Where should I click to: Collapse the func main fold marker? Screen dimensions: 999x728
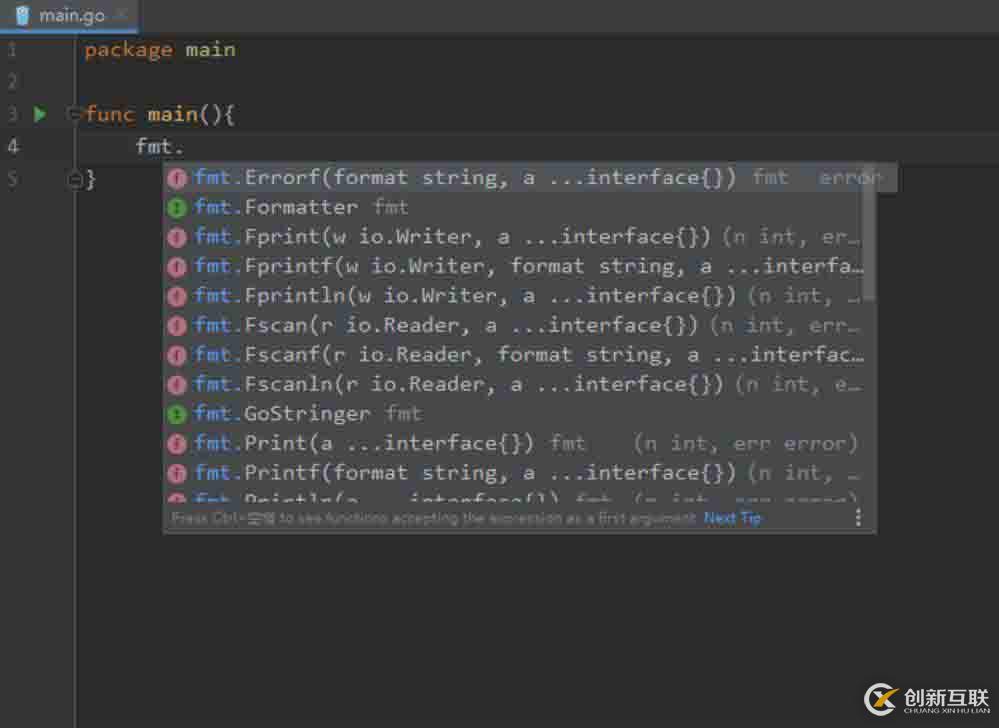click(x=73, y=115)
